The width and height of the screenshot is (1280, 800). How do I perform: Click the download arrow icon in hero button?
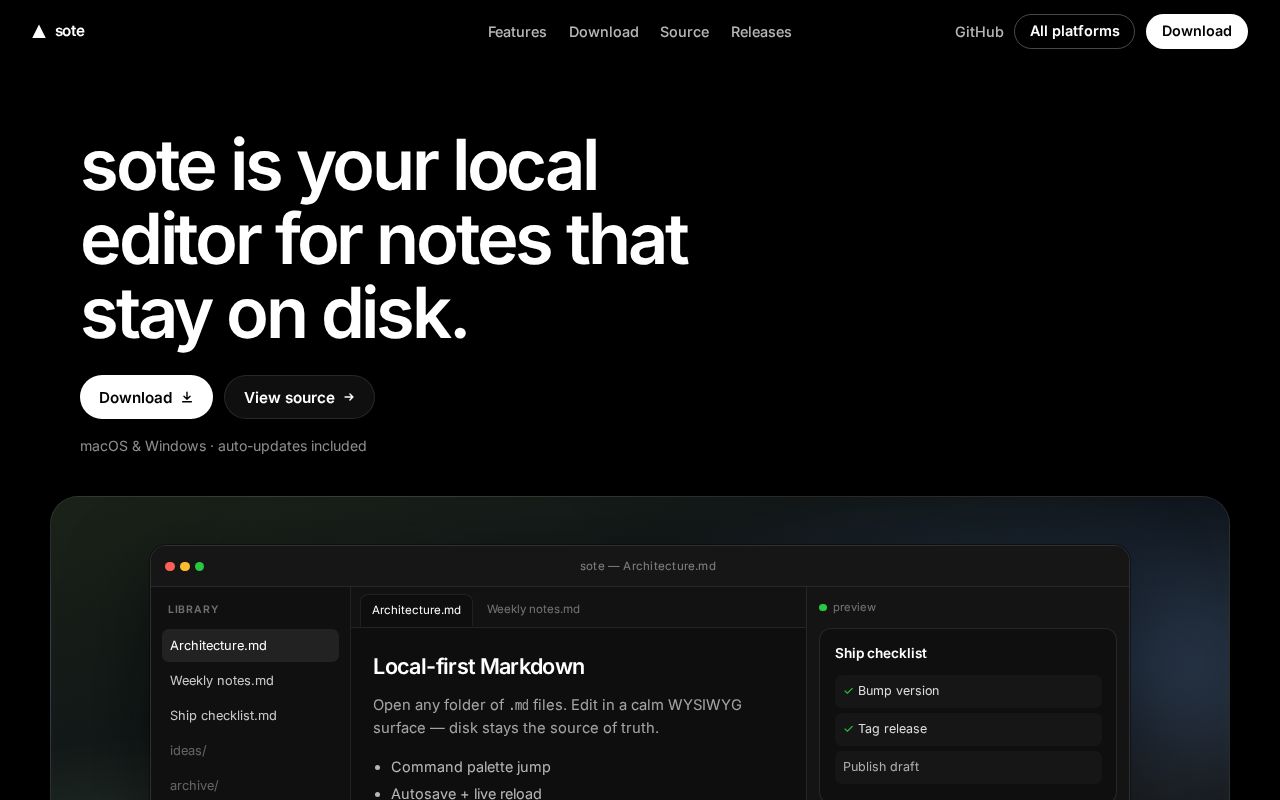pos(187,397)
